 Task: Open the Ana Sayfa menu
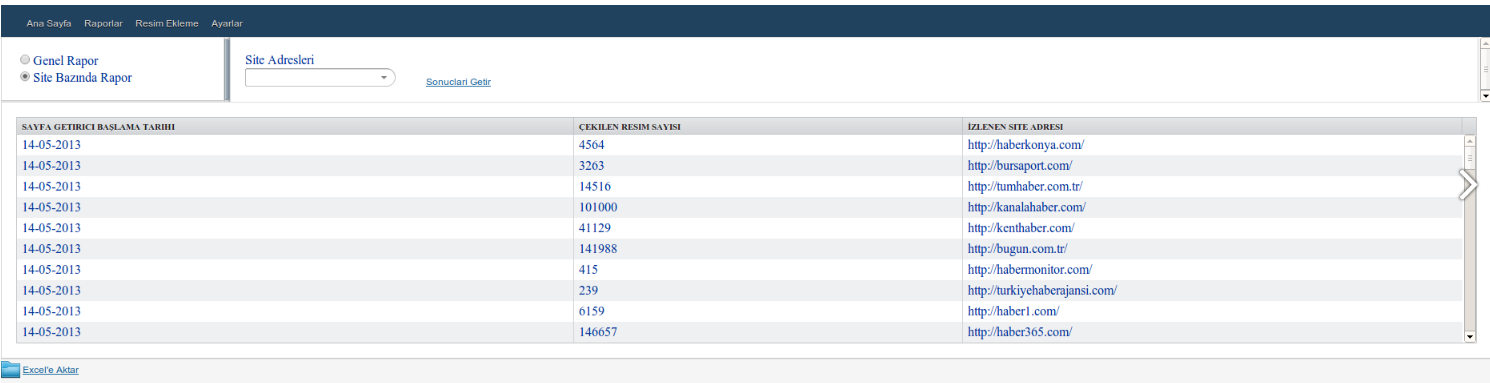pyautogui.click(x=48, y=23)
